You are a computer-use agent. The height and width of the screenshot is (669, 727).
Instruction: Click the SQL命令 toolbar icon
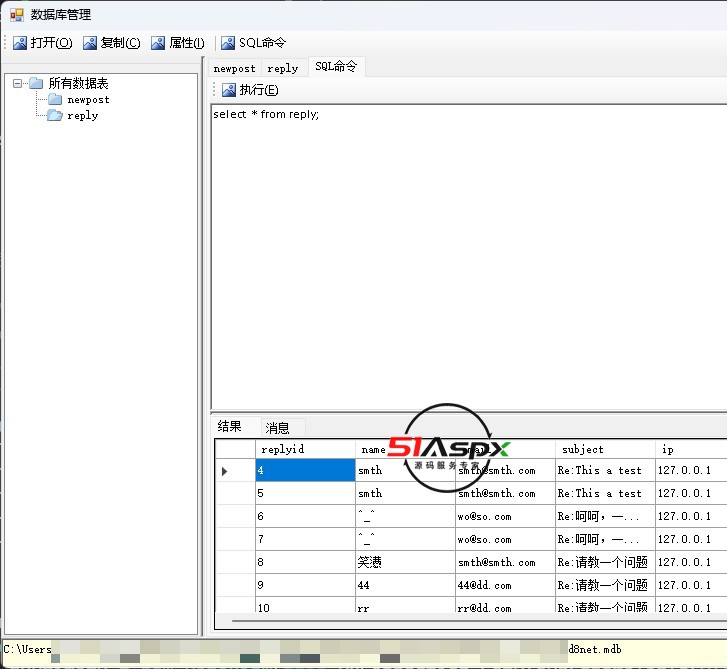tap(228, 43)
